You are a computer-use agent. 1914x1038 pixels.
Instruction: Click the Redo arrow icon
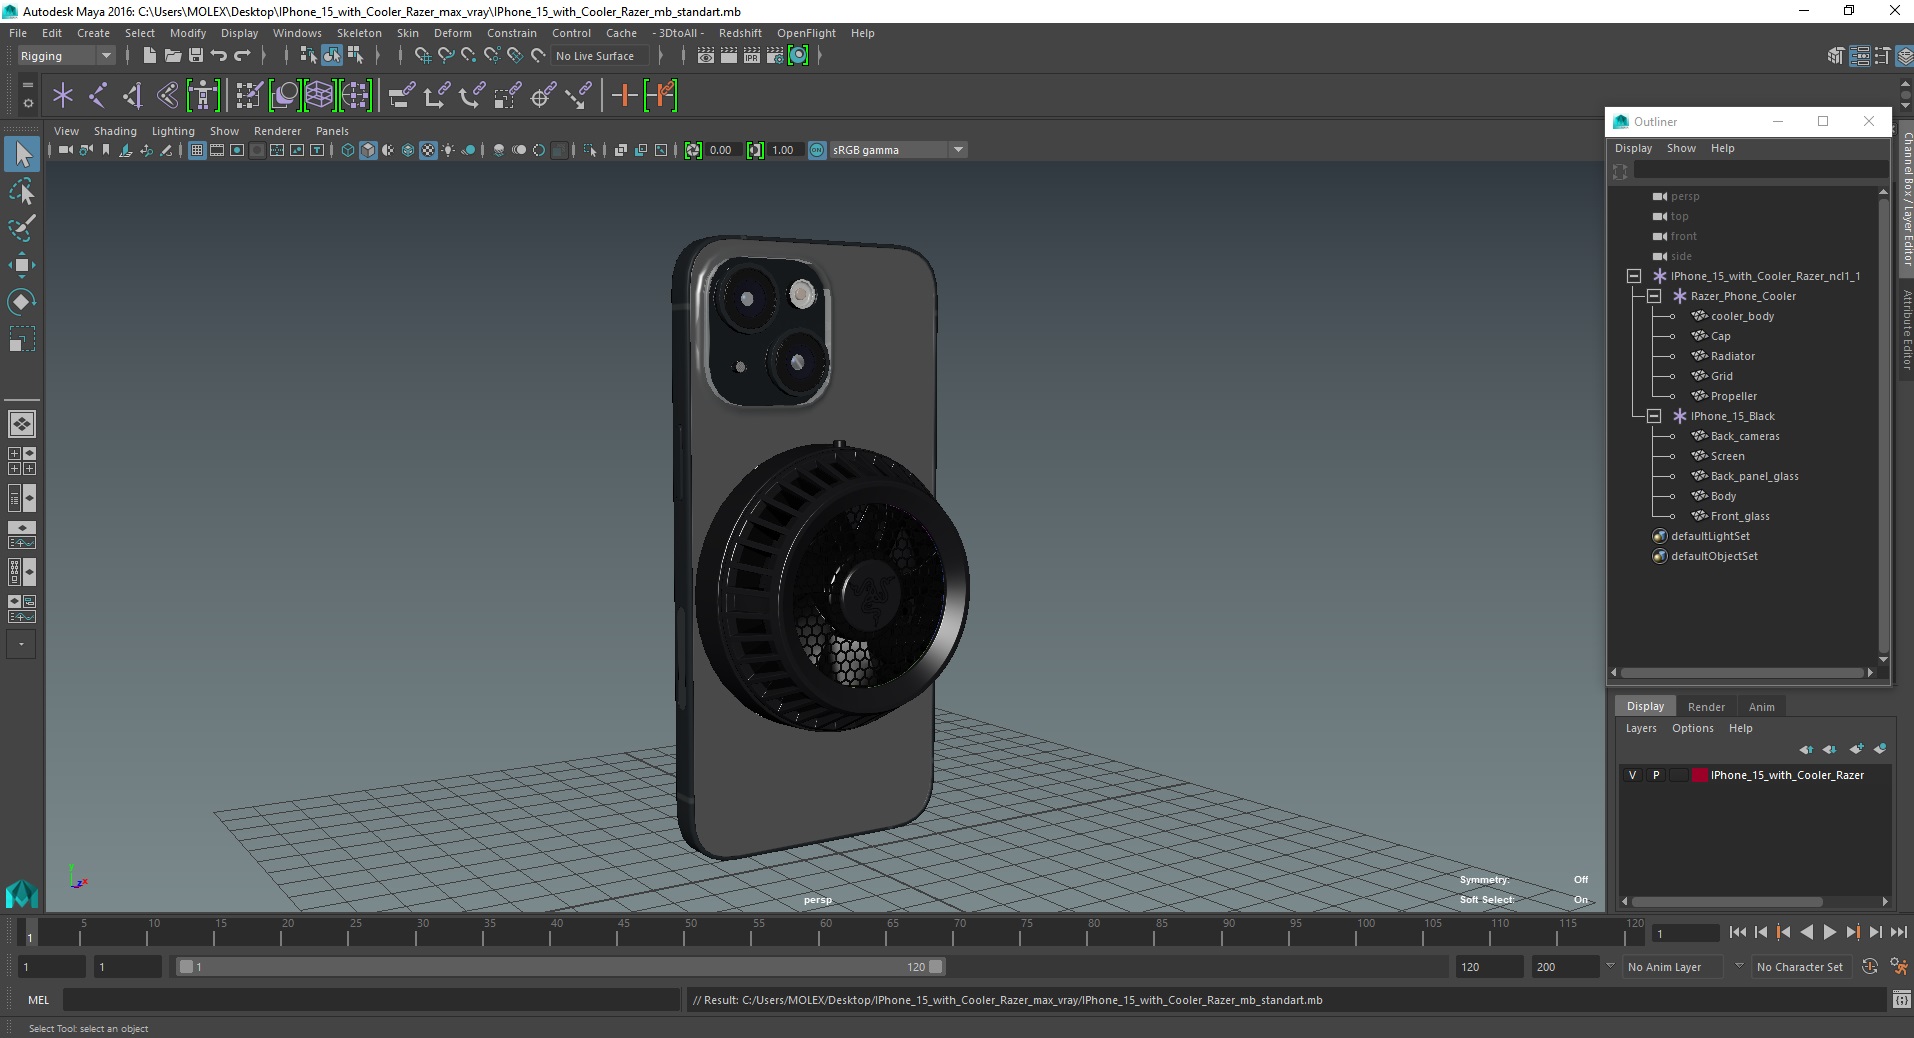242,56
